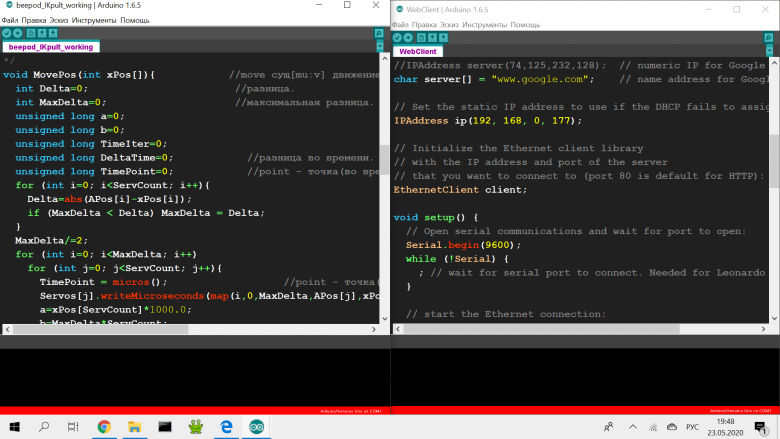Screen dimensions: 780x439
Task: Open Помощь menu in WebClient window
Action: 525,25
